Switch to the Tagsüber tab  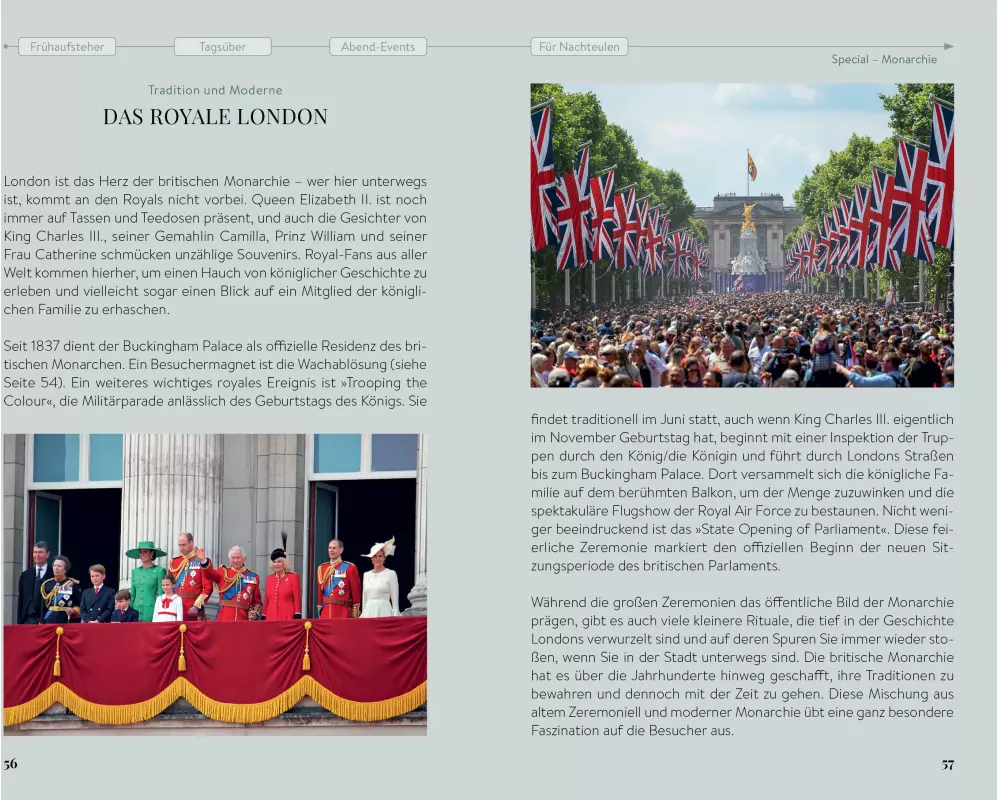tap(222, 46)
